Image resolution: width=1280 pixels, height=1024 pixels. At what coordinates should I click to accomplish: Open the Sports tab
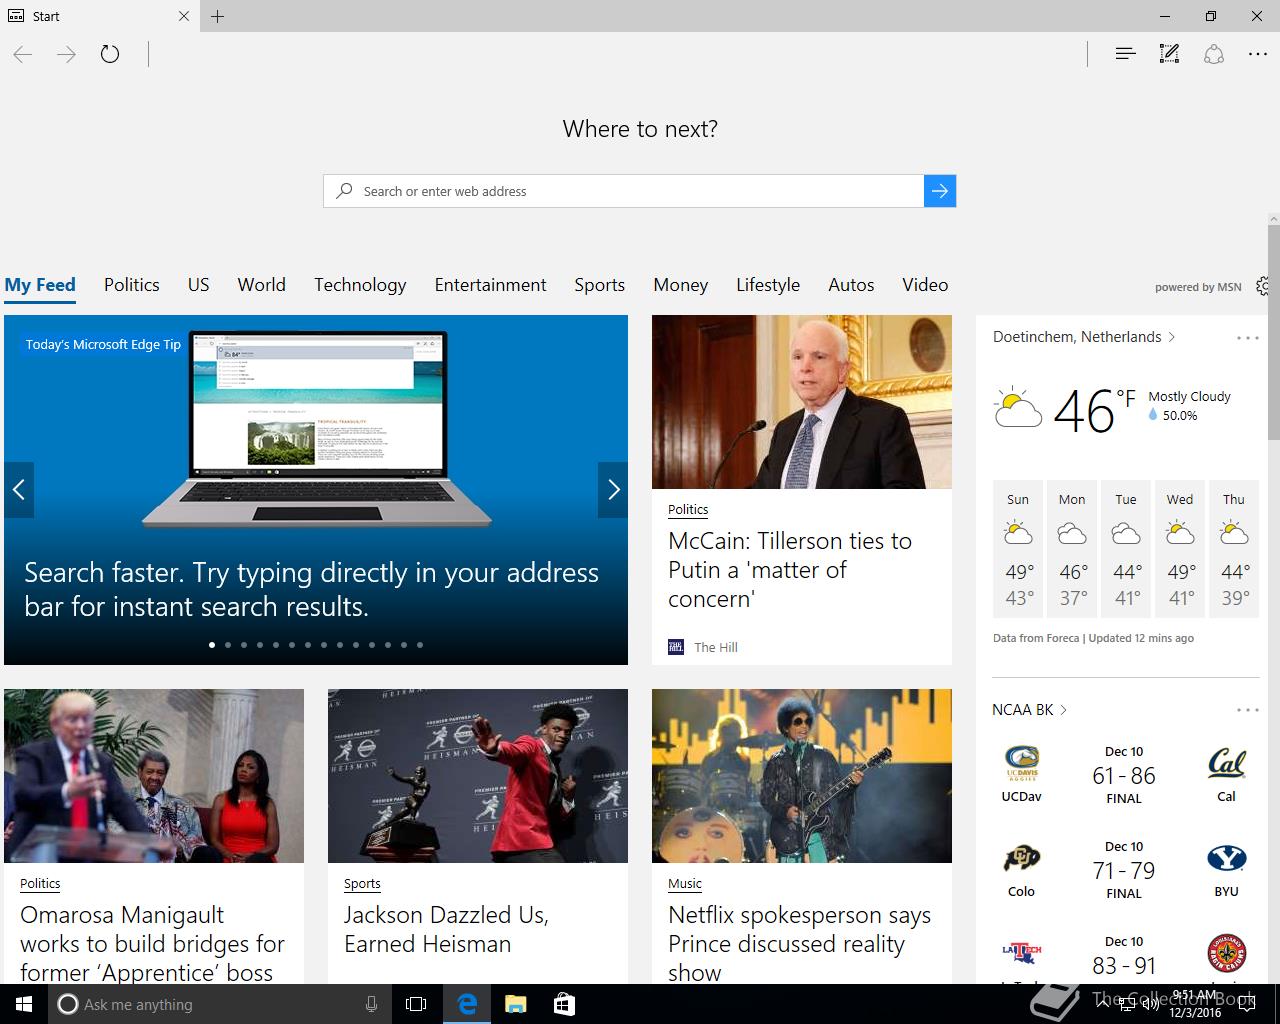point(600,285)
